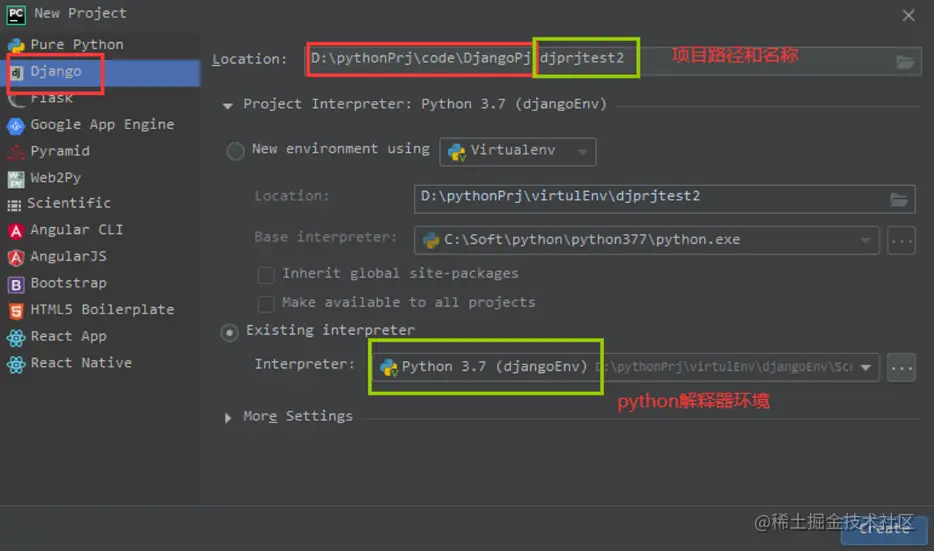
Task: Select Scientific project type
Action: point(100,203)
